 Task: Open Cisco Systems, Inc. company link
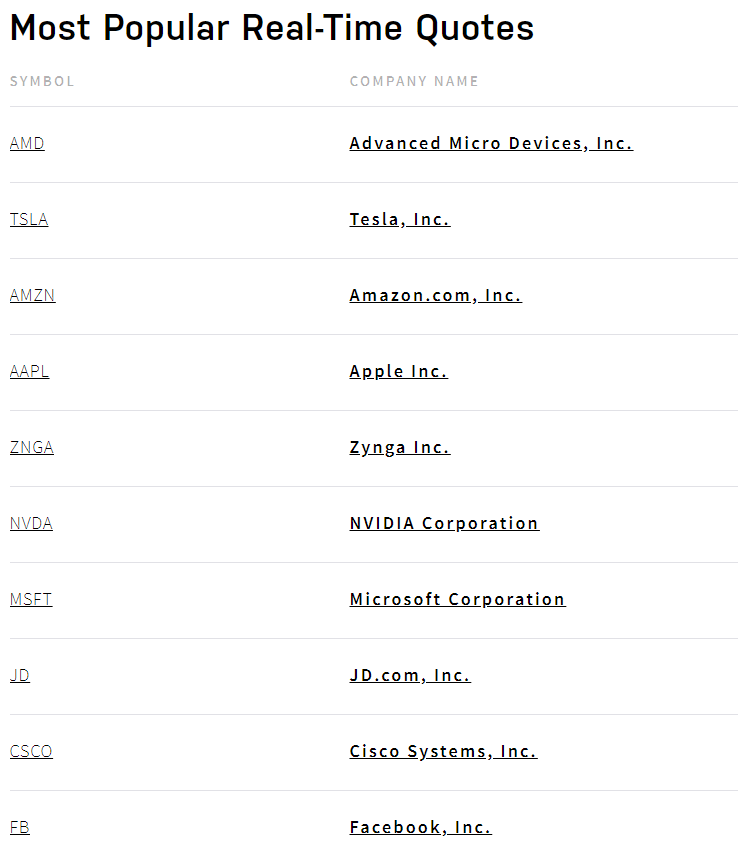coord(443,752)
